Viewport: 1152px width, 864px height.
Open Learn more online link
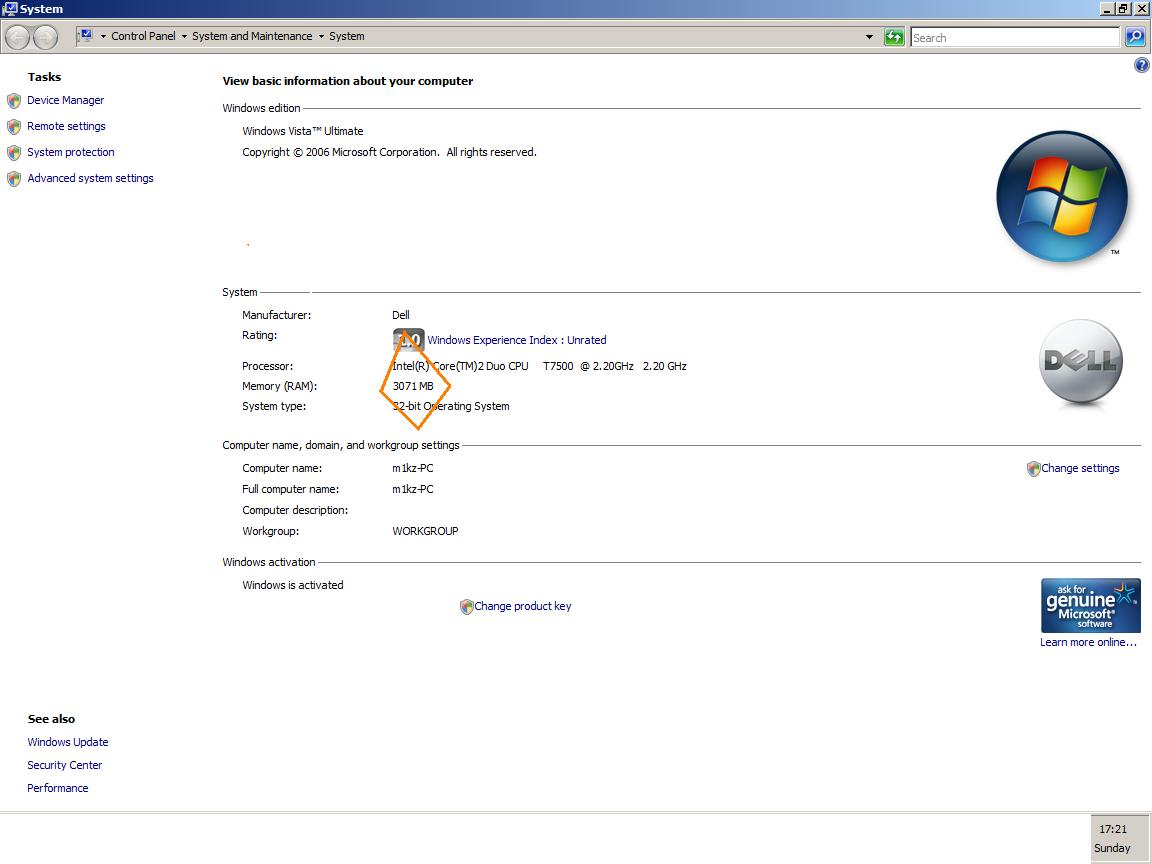tap(1088, 642)
